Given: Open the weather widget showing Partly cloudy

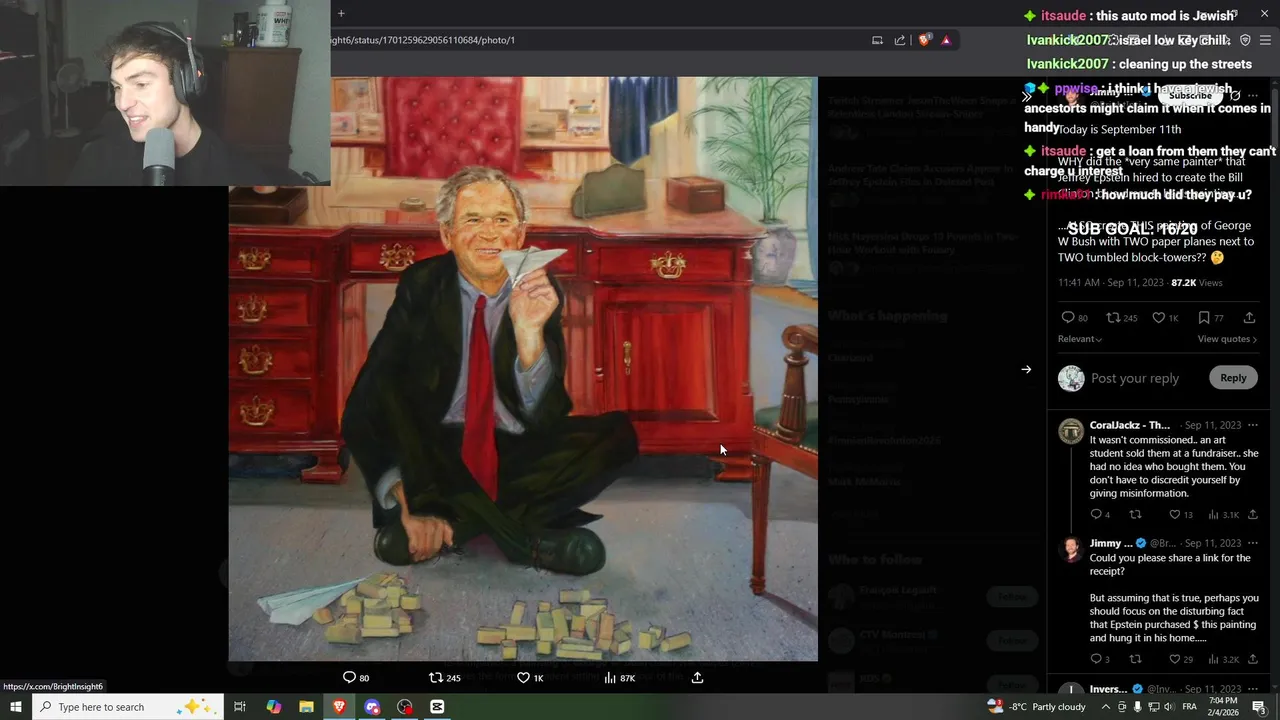Looking at the screenshot, I should 1037,707.
